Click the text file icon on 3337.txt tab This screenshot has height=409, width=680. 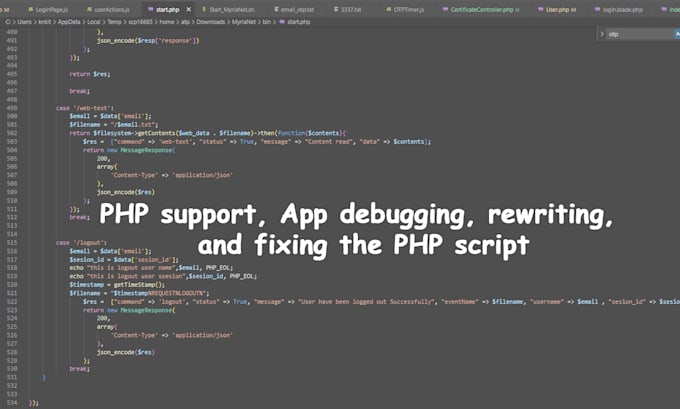(336, 10)
